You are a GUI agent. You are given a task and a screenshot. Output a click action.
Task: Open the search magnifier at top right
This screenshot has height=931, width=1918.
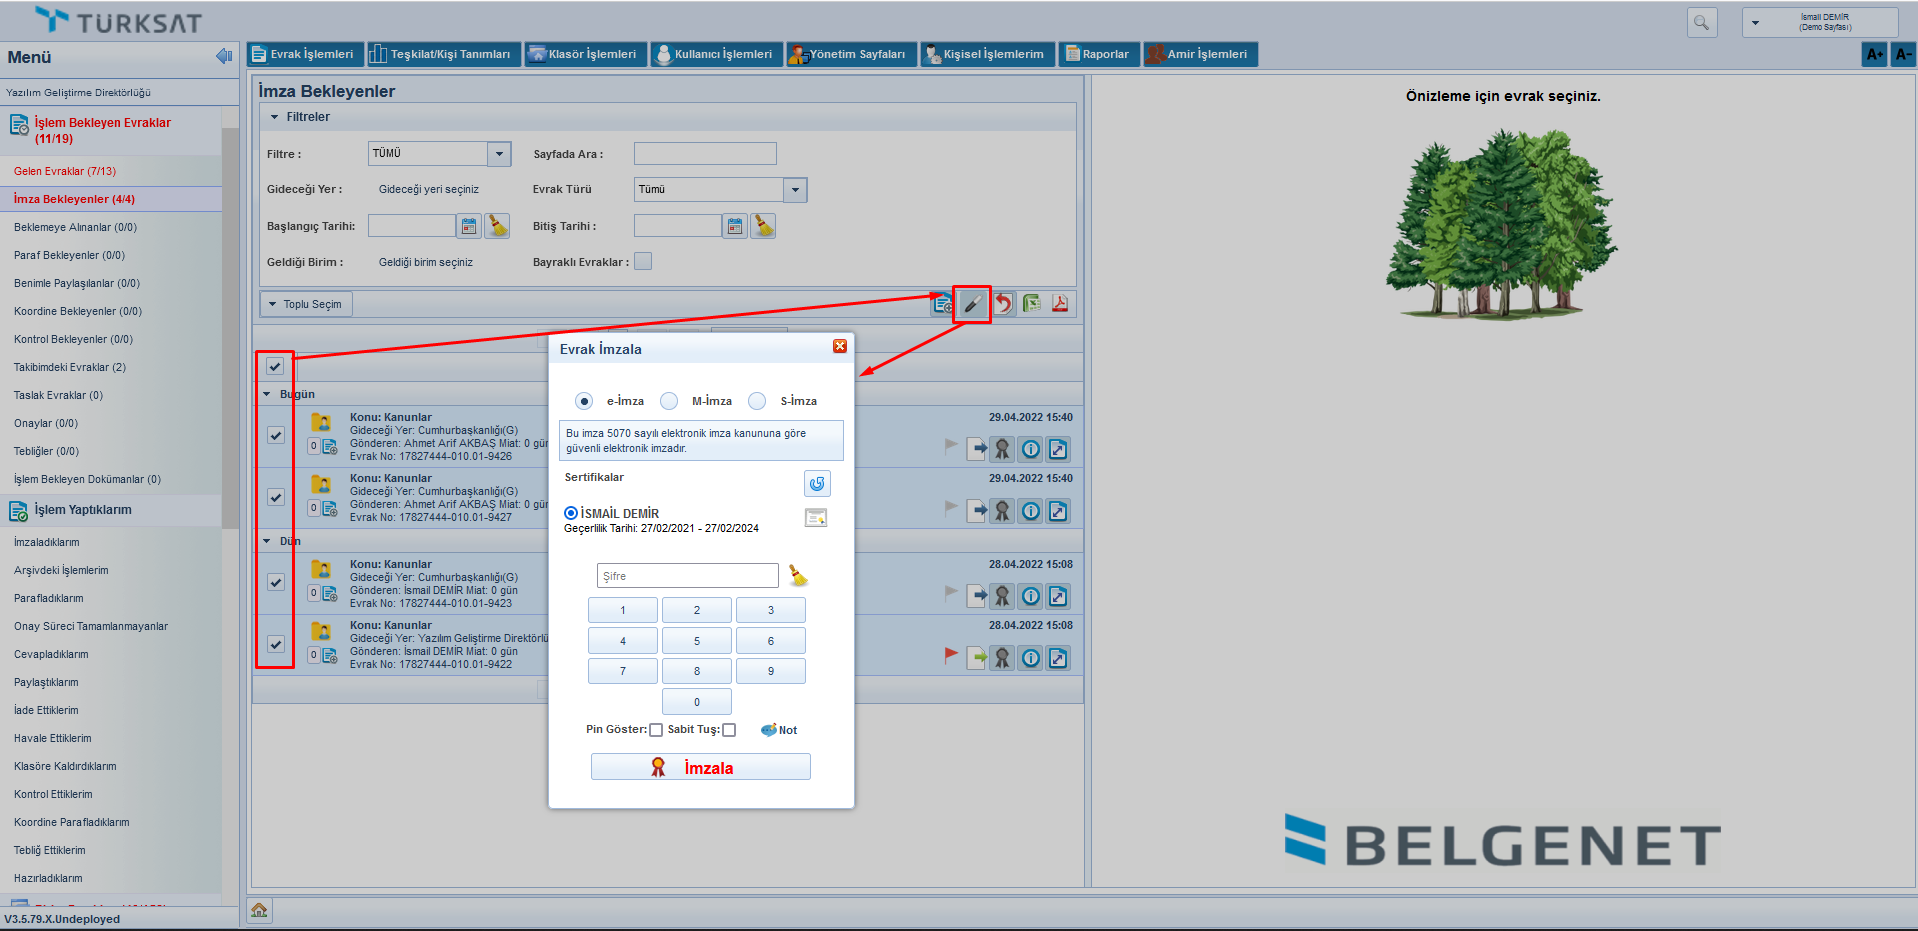1701,22
